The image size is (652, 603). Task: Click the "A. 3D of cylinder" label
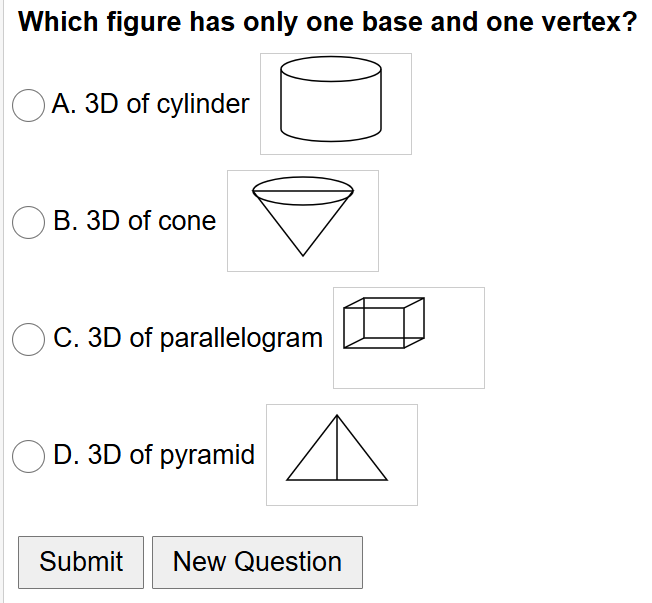[x=151, y=104]
